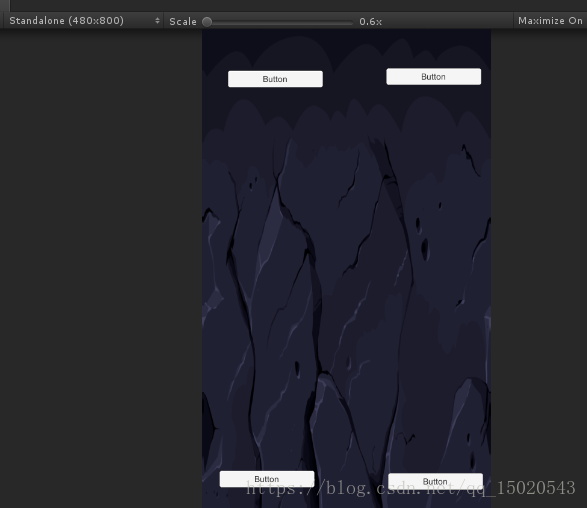Click the 0.6x scale value
The height and width of the screenshot is (508, 587).
[x=371, y=22]
